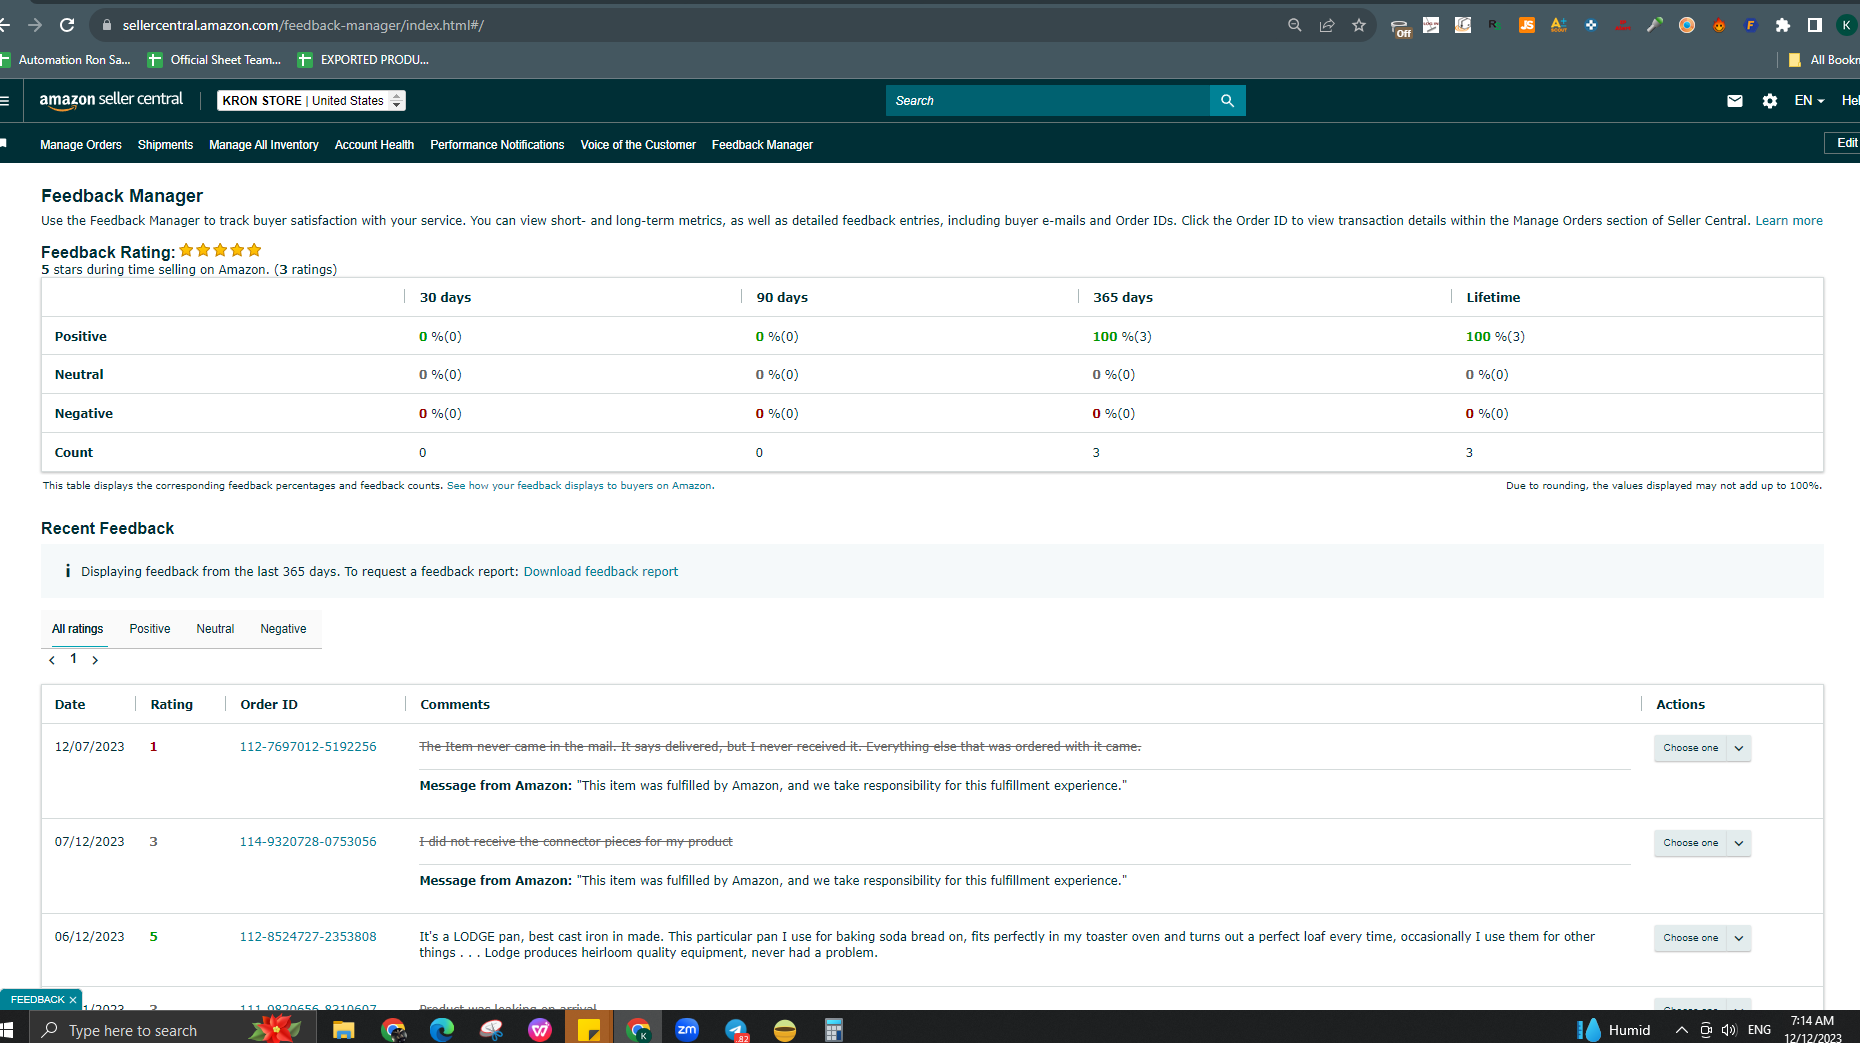Screen dimensions: 1860x1043
Task: Open Manage Orders in the nav bar
Action: pos(81,145)
